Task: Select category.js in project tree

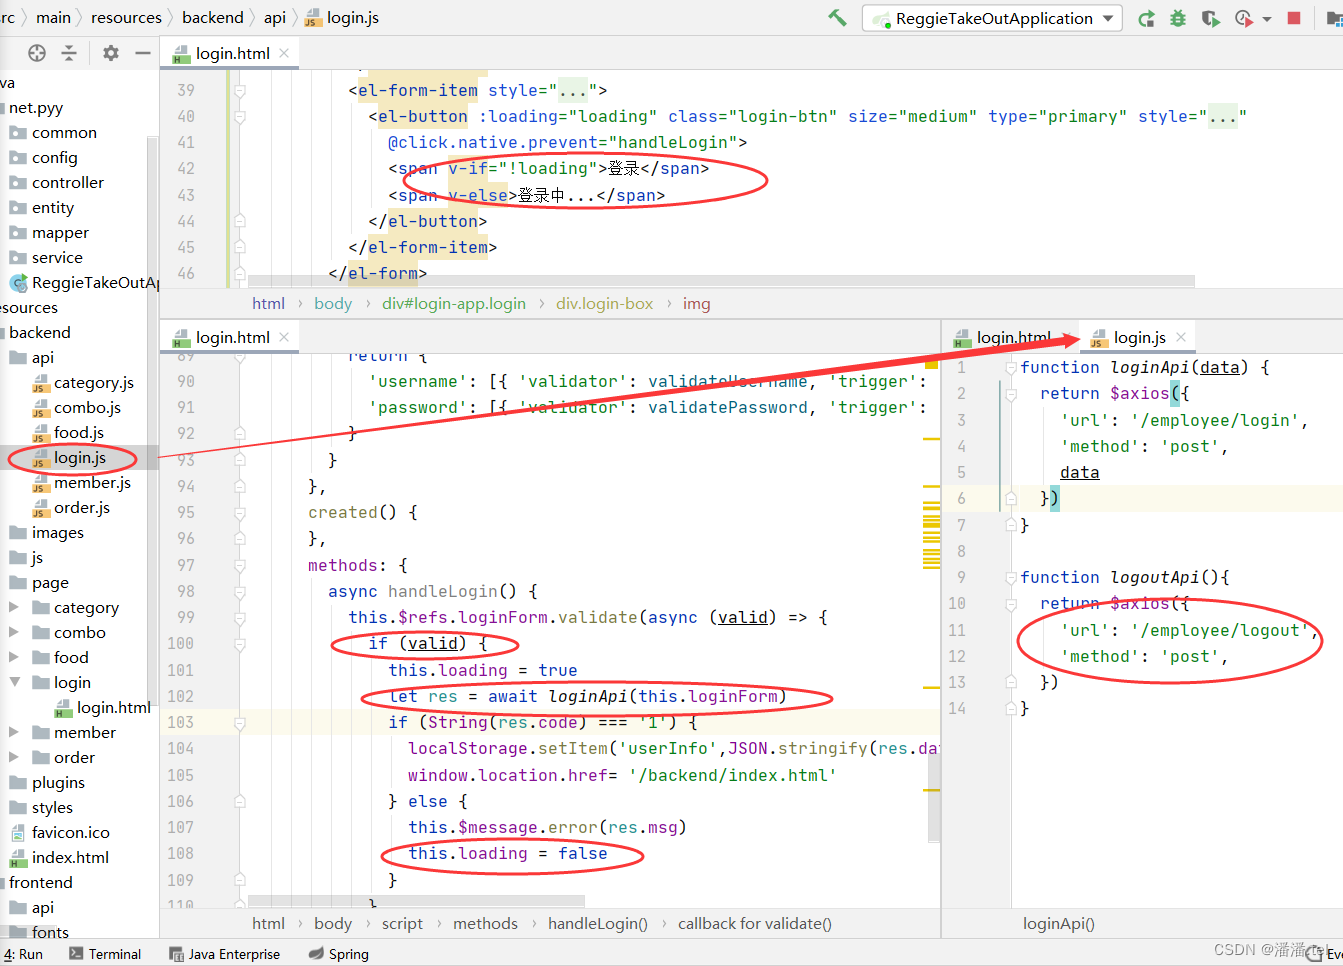Action: tap(82, 383)
